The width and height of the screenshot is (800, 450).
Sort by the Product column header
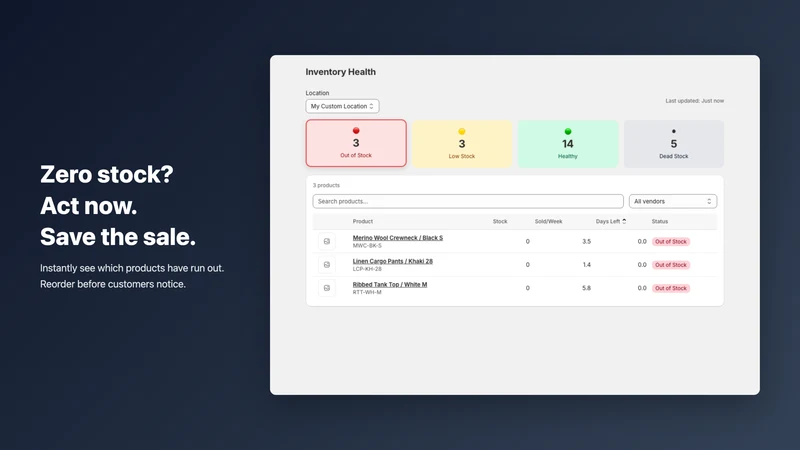click(x=363, y=221)
